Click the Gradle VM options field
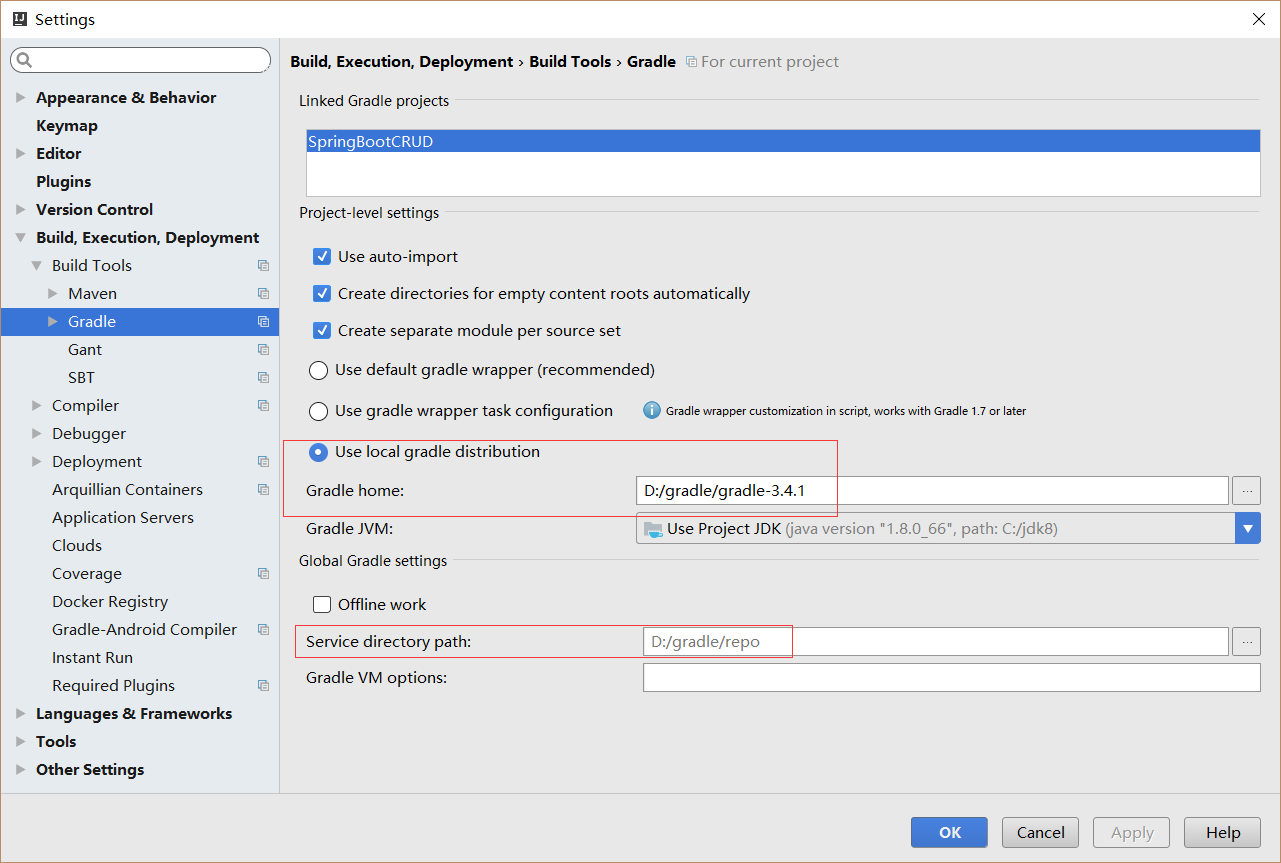The height and width of the screenshot is (863, 1281). [x=952, y=678]
